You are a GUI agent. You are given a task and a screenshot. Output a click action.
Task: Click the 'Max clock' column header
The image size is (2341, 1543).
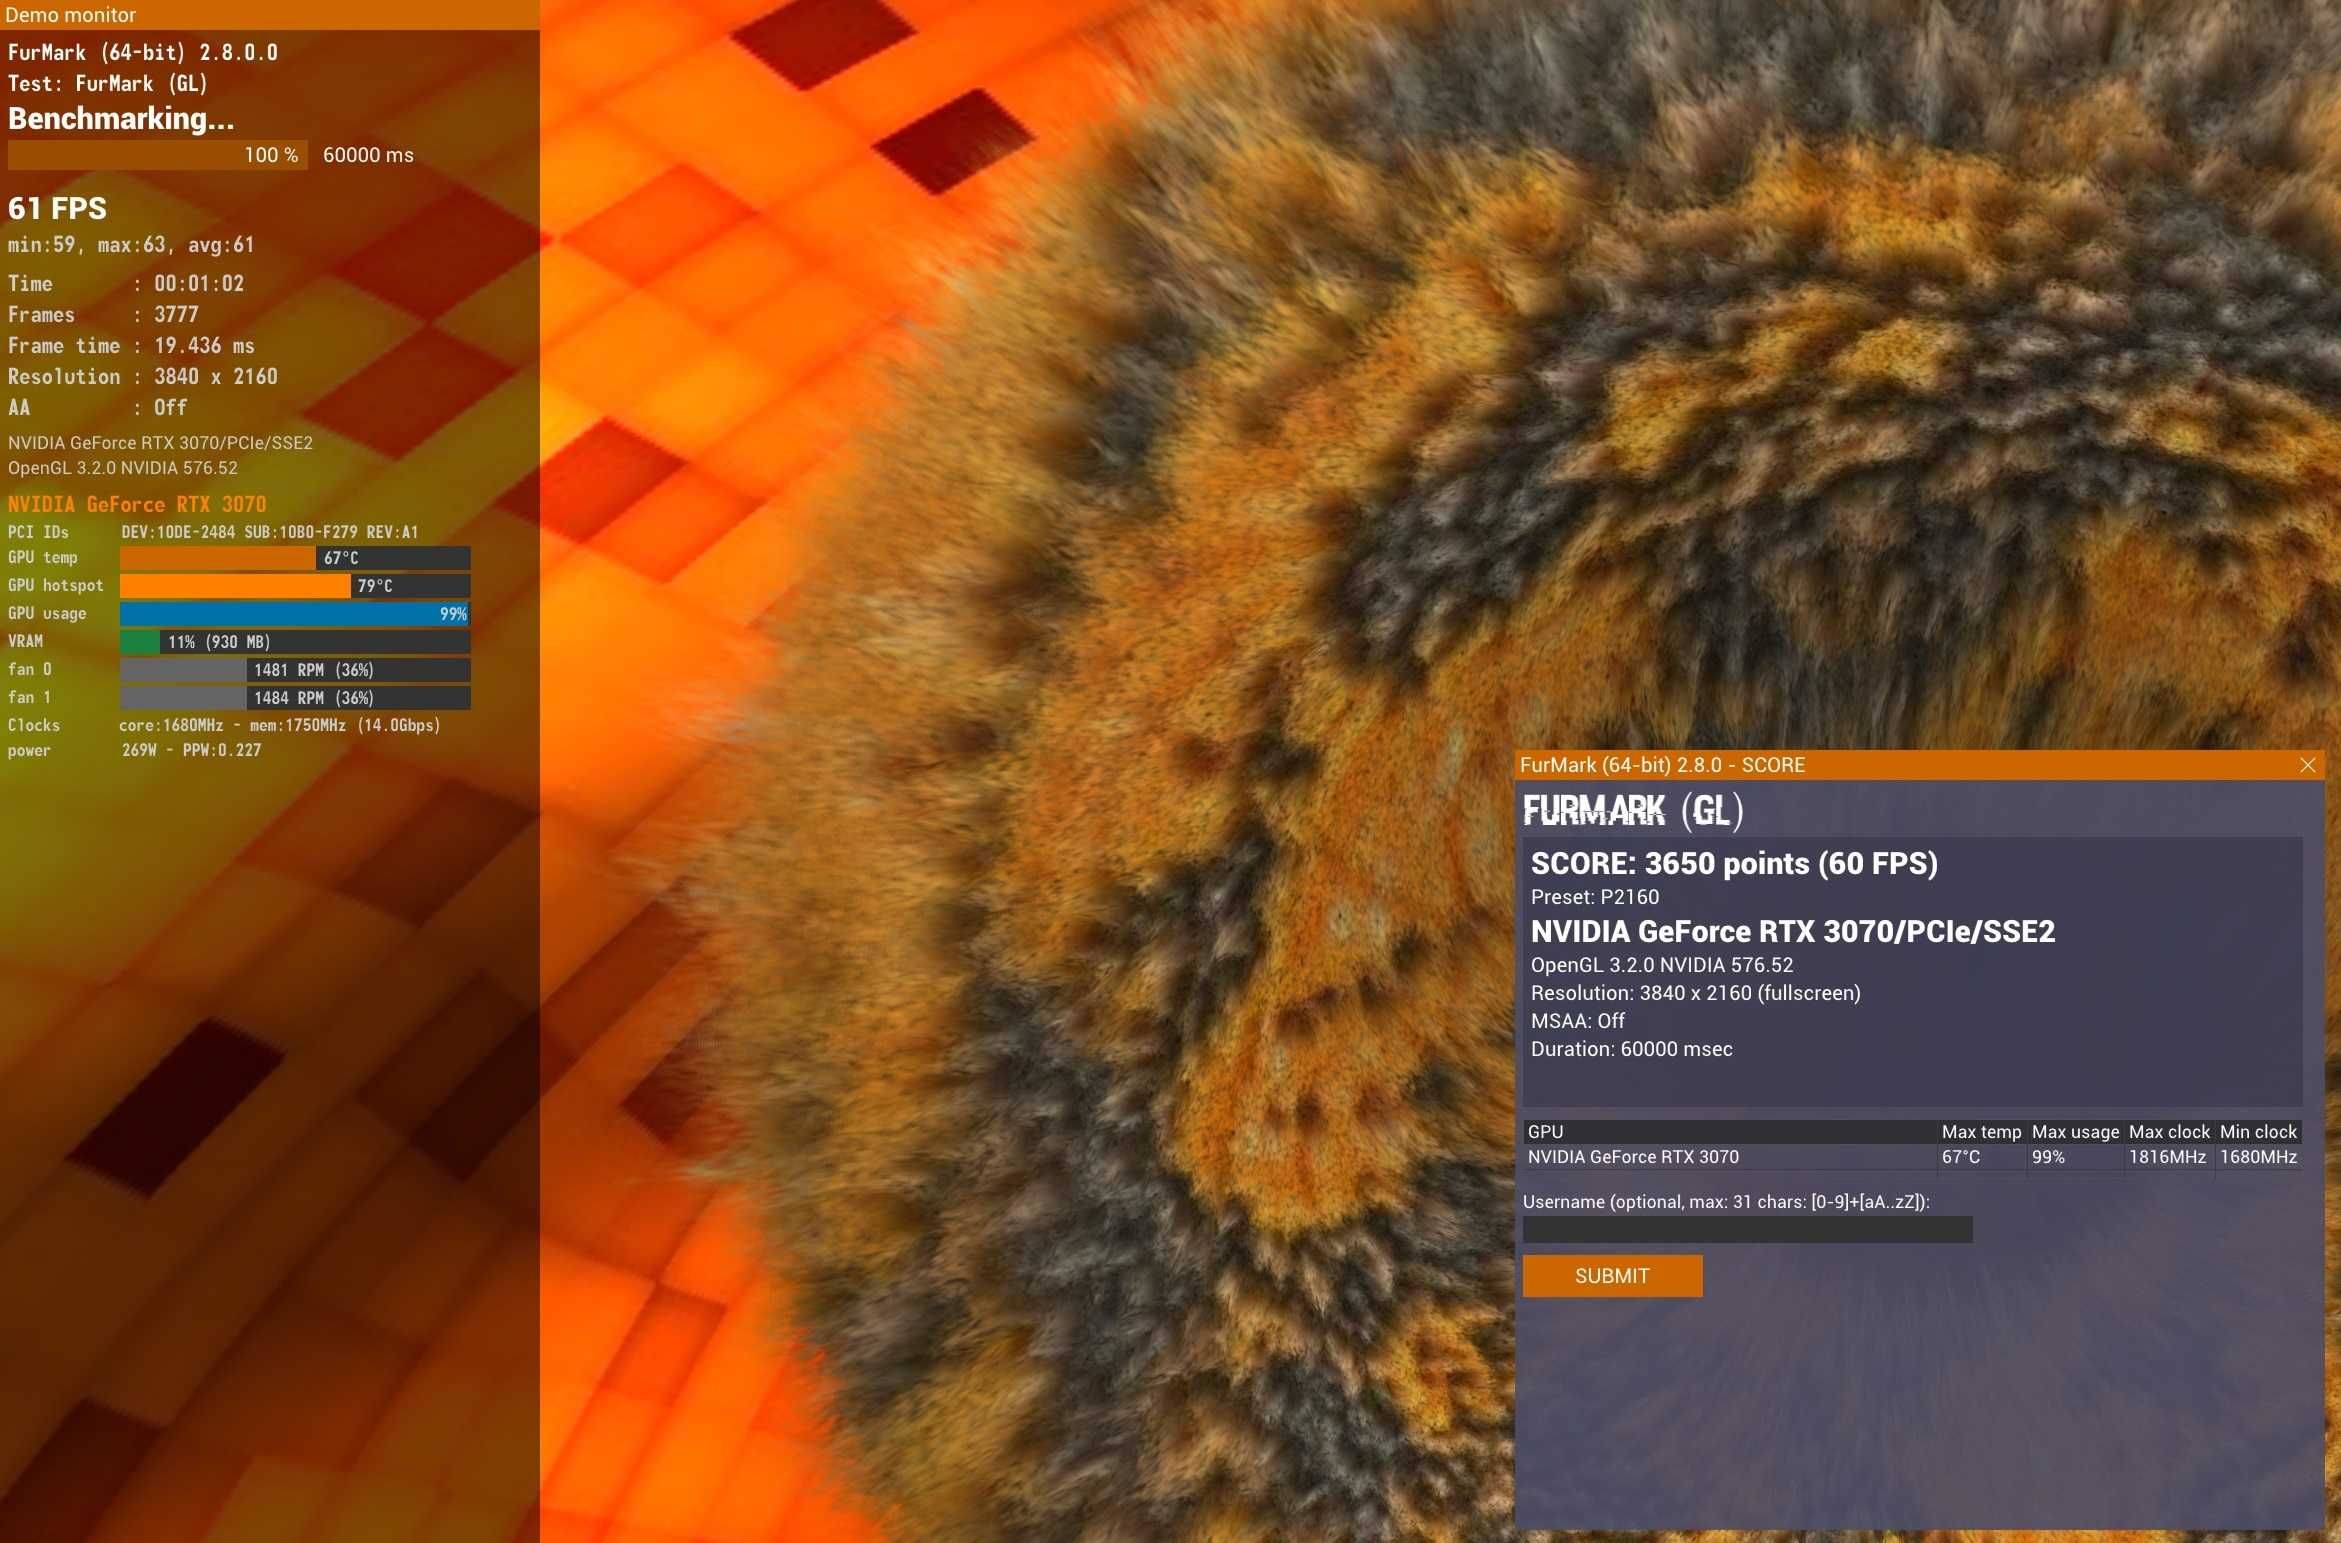tap(2170, 1132)
